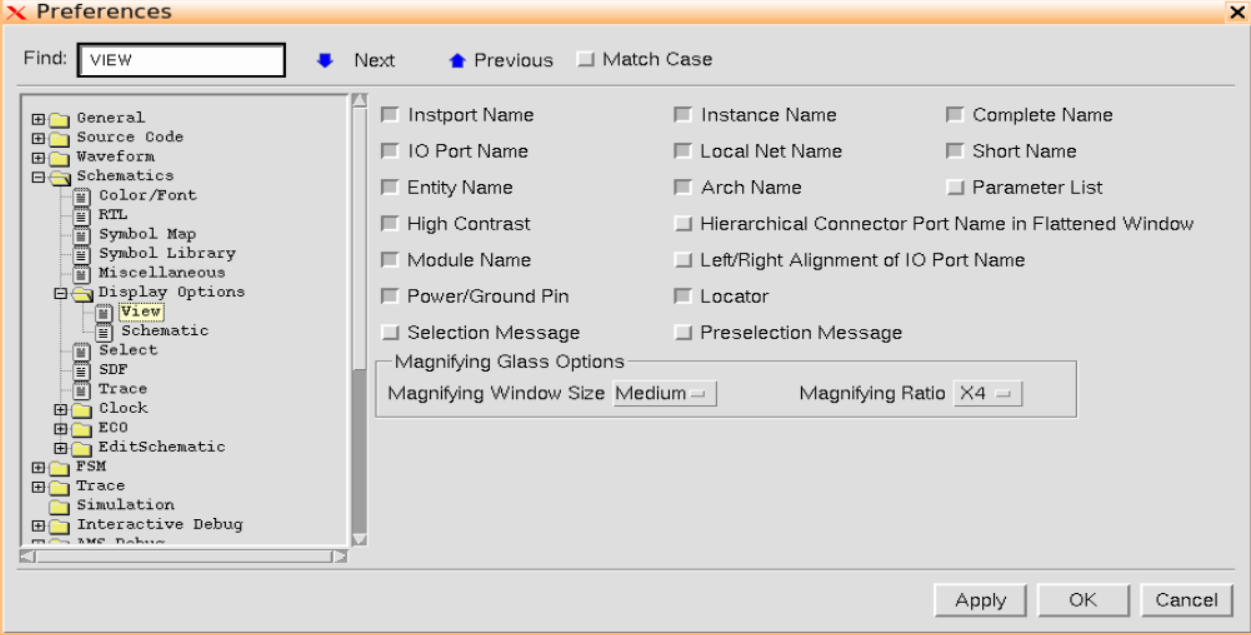Click inside the Find input field
Screen dimensions: 1251x635
180,59
